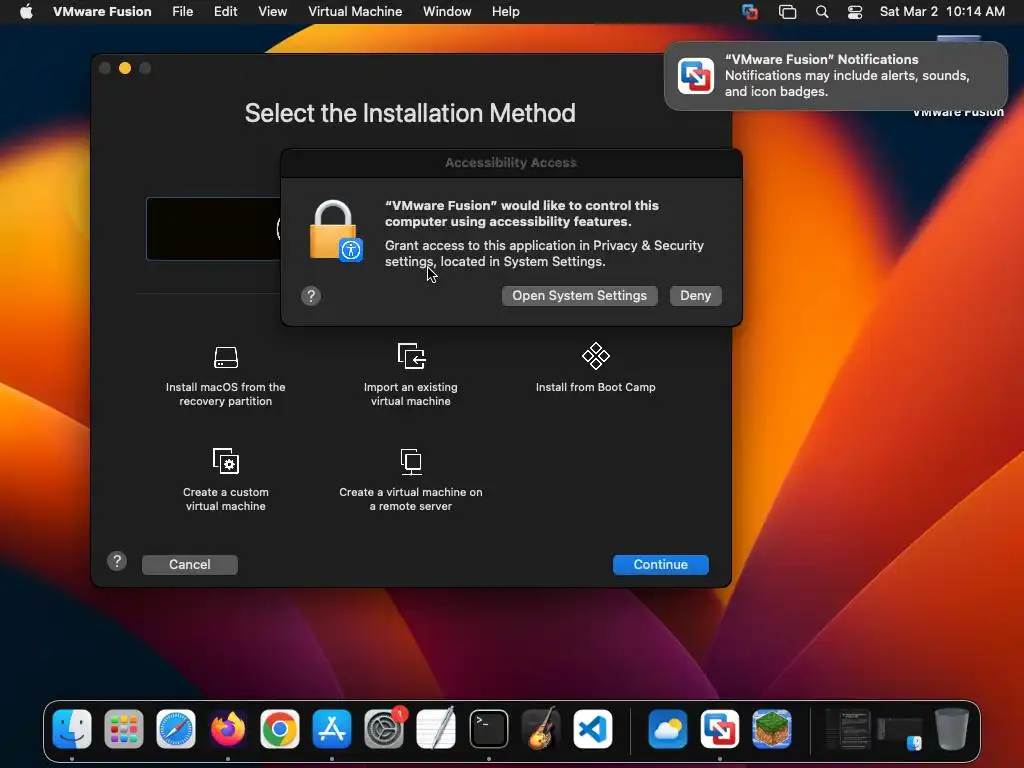Open Finder from the dock
1024x768 pixels.
tap(72, 729)
